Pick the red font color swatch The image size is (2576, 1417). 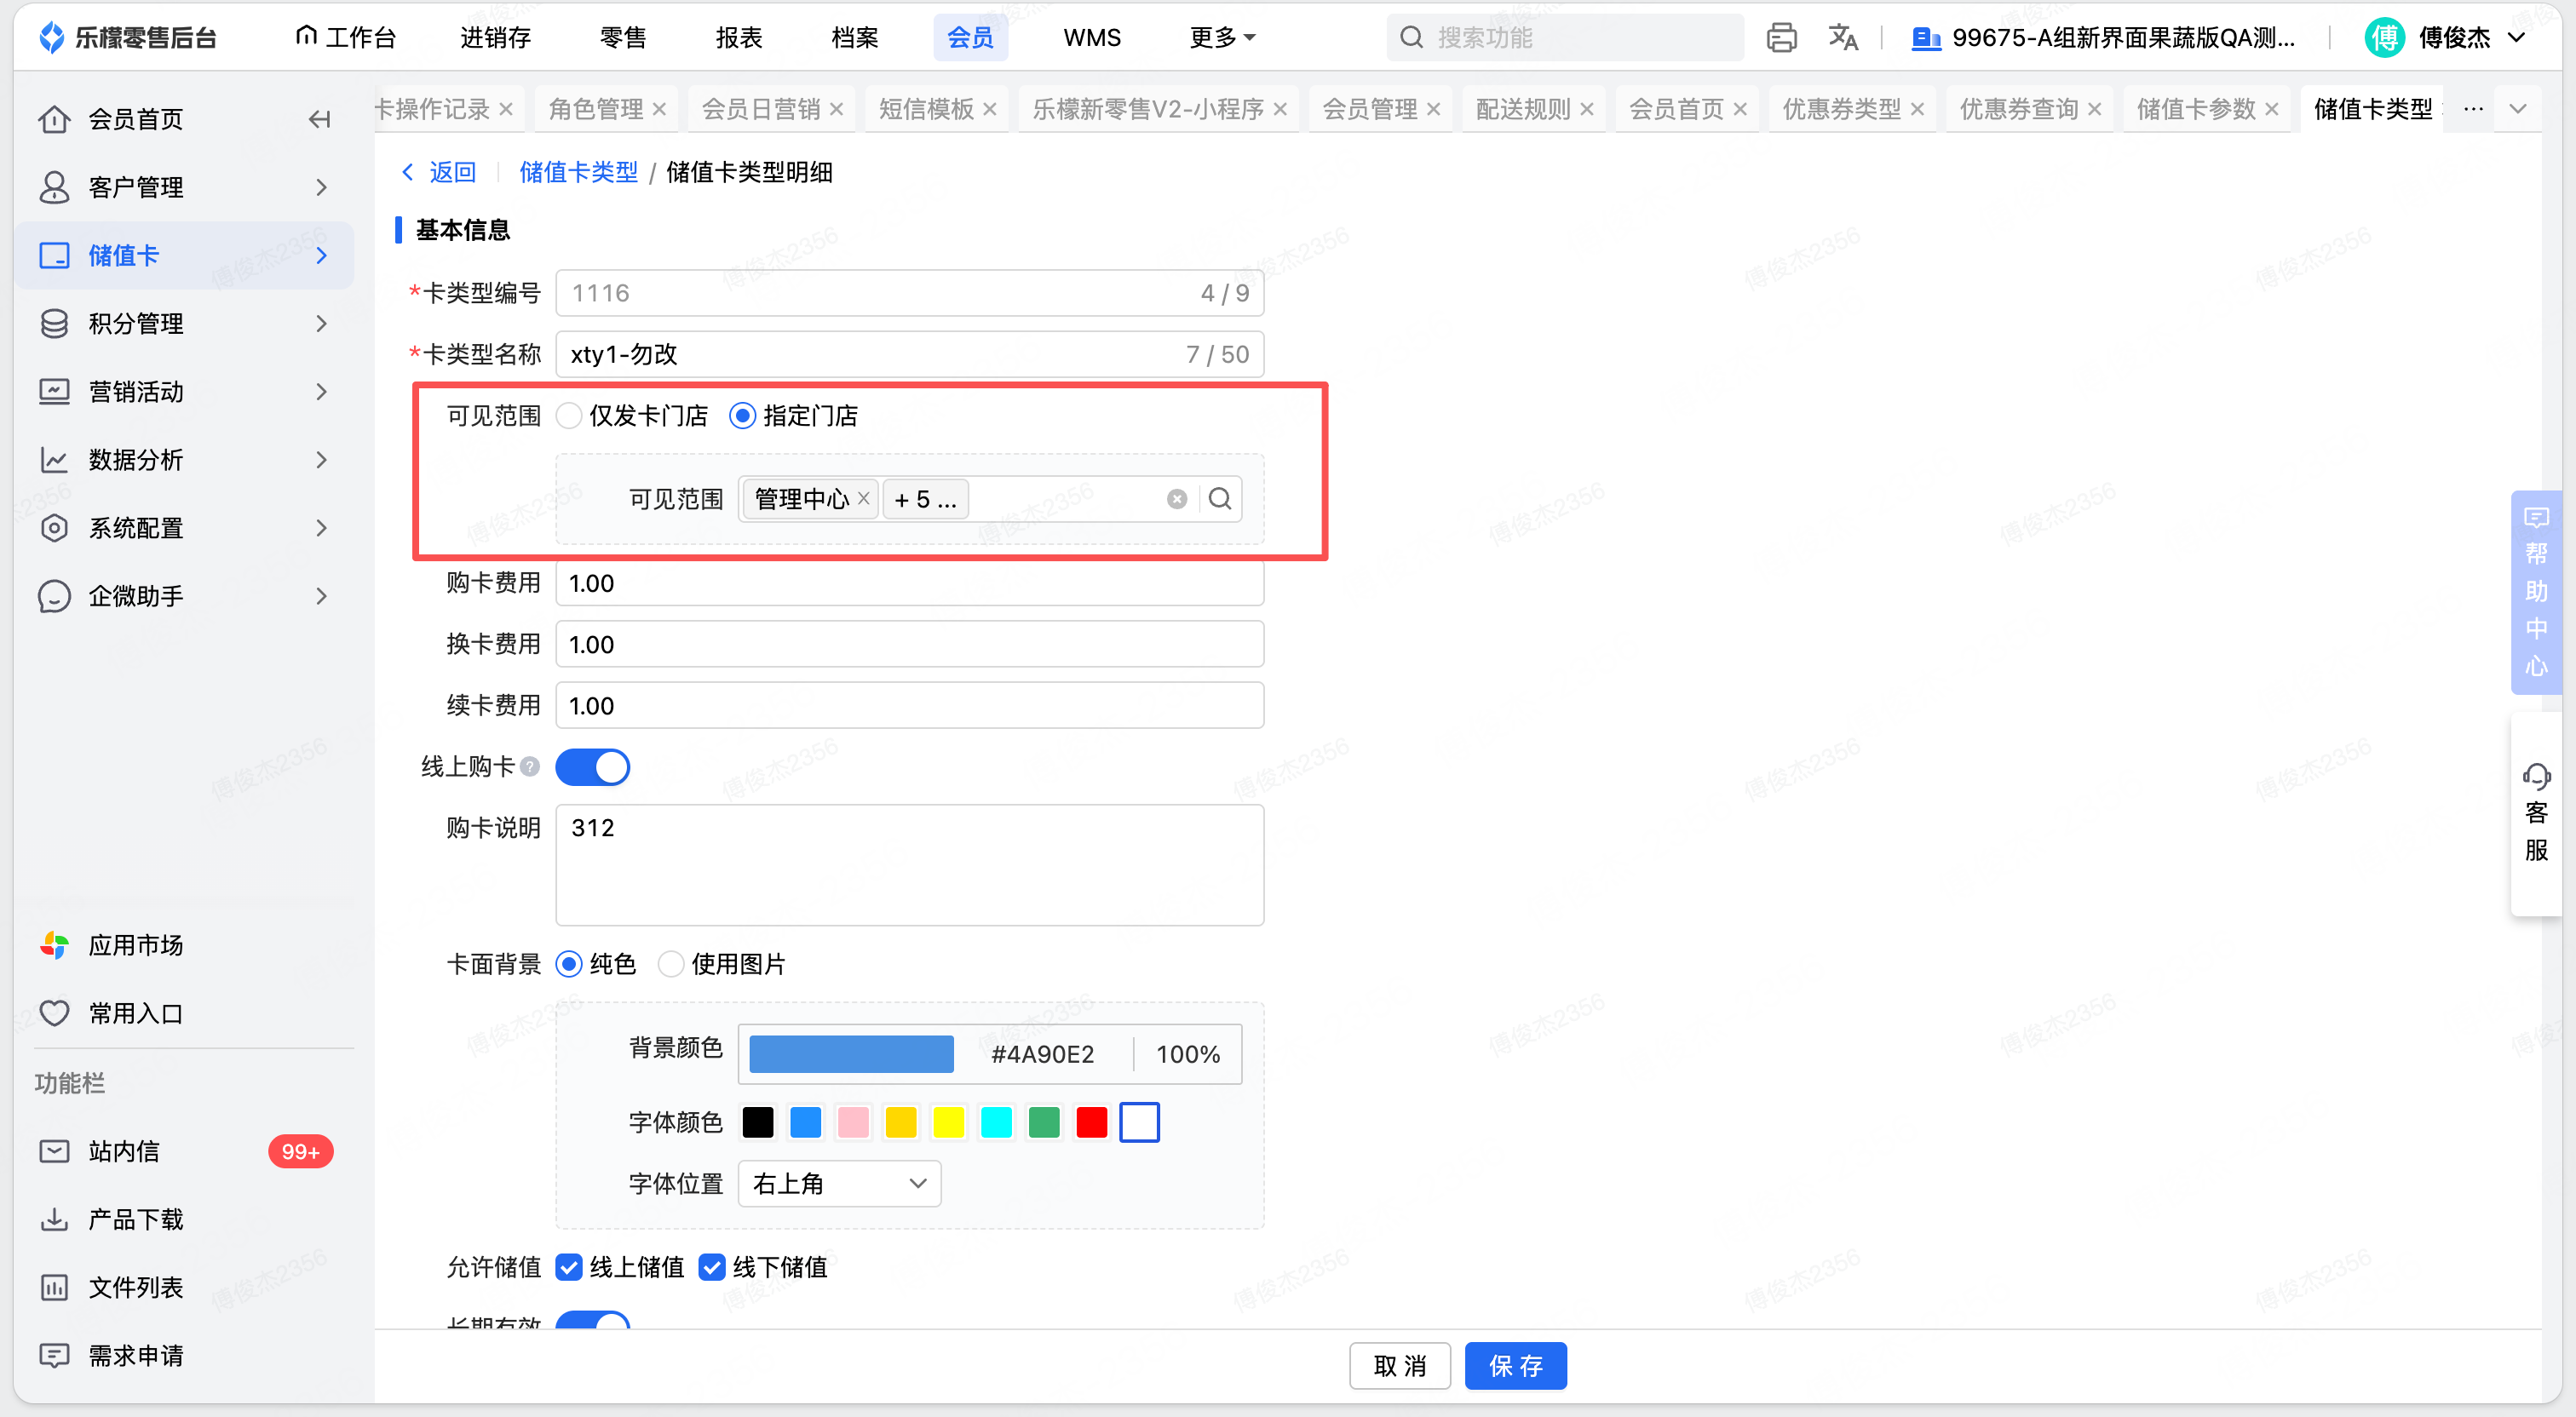(1091, 1122)
